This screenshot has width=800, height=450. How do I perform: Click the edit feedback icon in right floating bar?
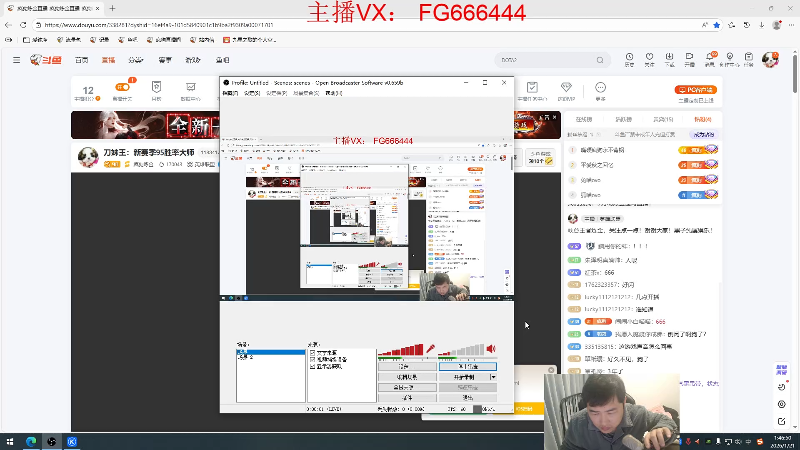(782, 421)
